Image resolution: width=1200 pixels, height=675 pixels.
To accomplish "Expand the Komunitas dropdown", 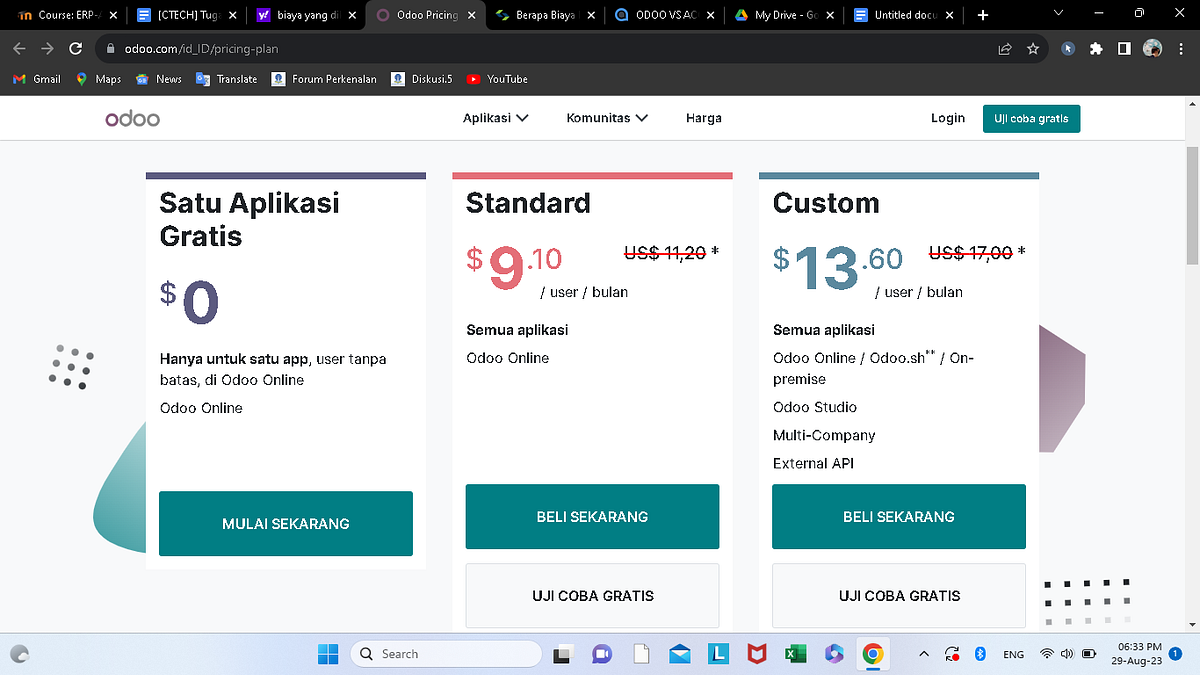I will coord(607,118).
